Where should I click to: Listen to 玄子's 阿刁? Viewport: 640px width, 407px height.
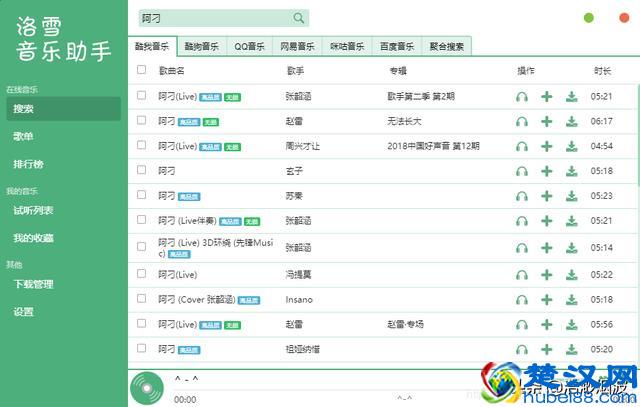(x=522, y=171)
